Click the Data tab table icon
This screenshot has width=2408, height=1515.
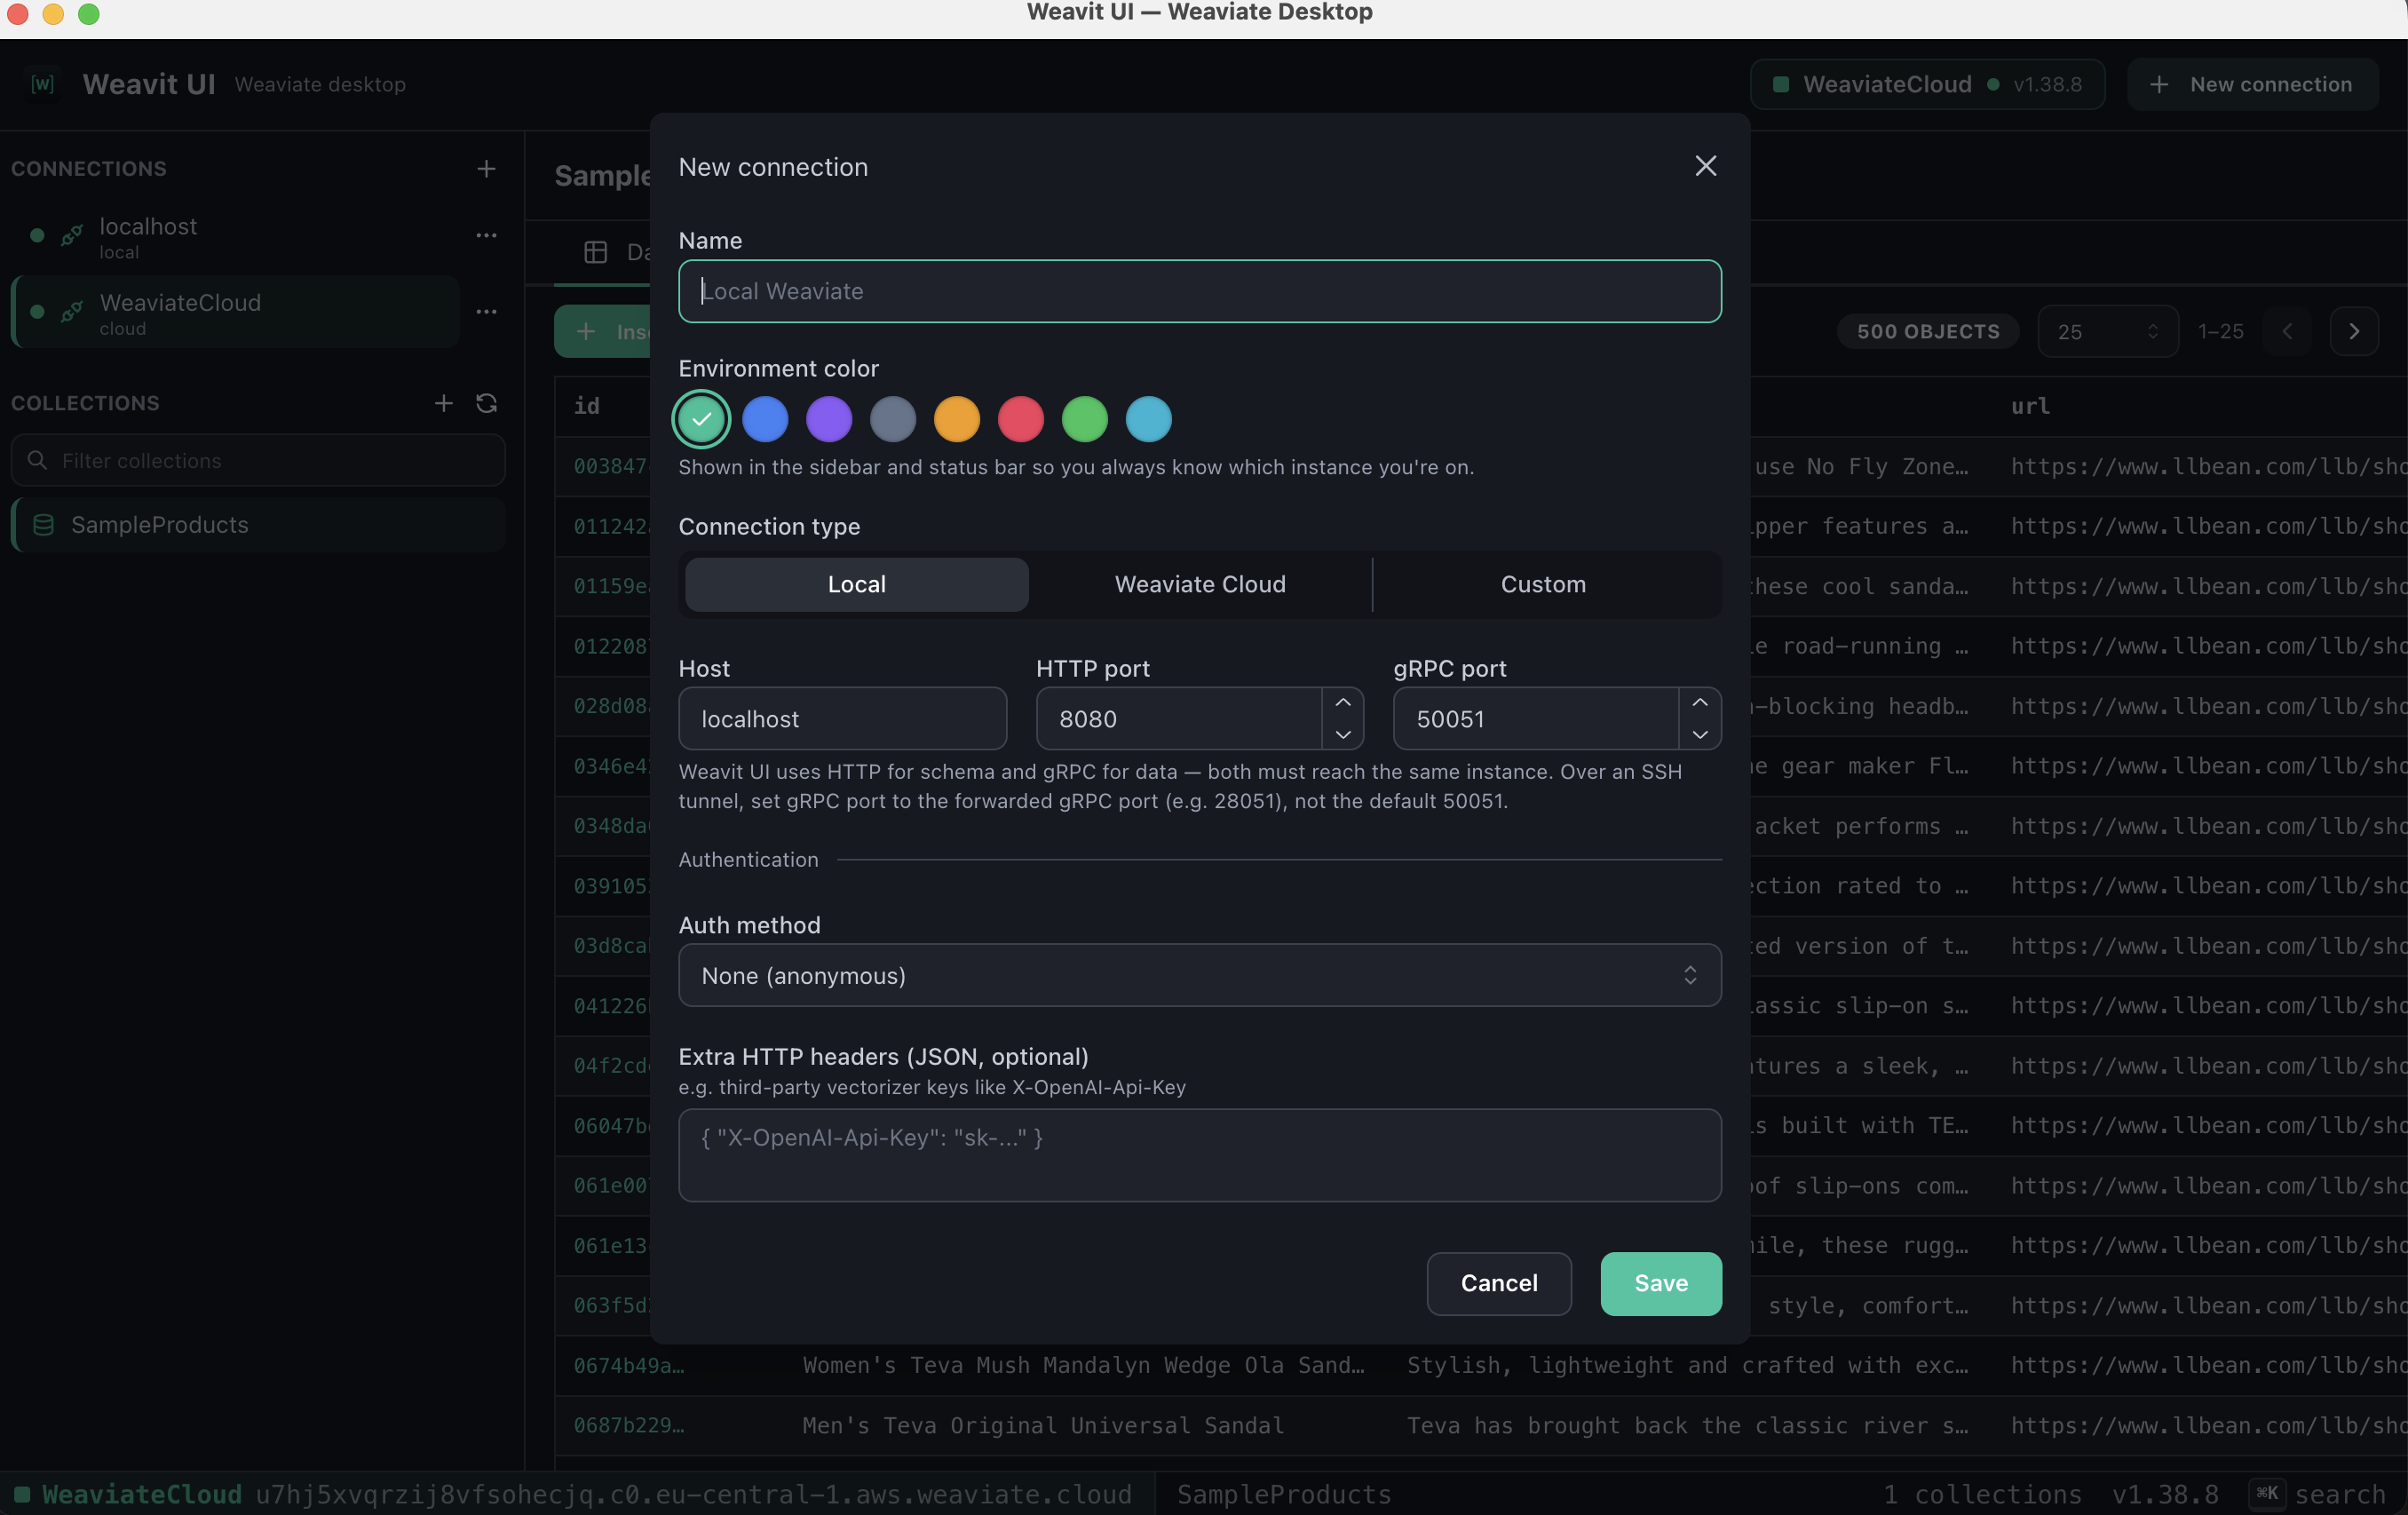click(595, 252)
